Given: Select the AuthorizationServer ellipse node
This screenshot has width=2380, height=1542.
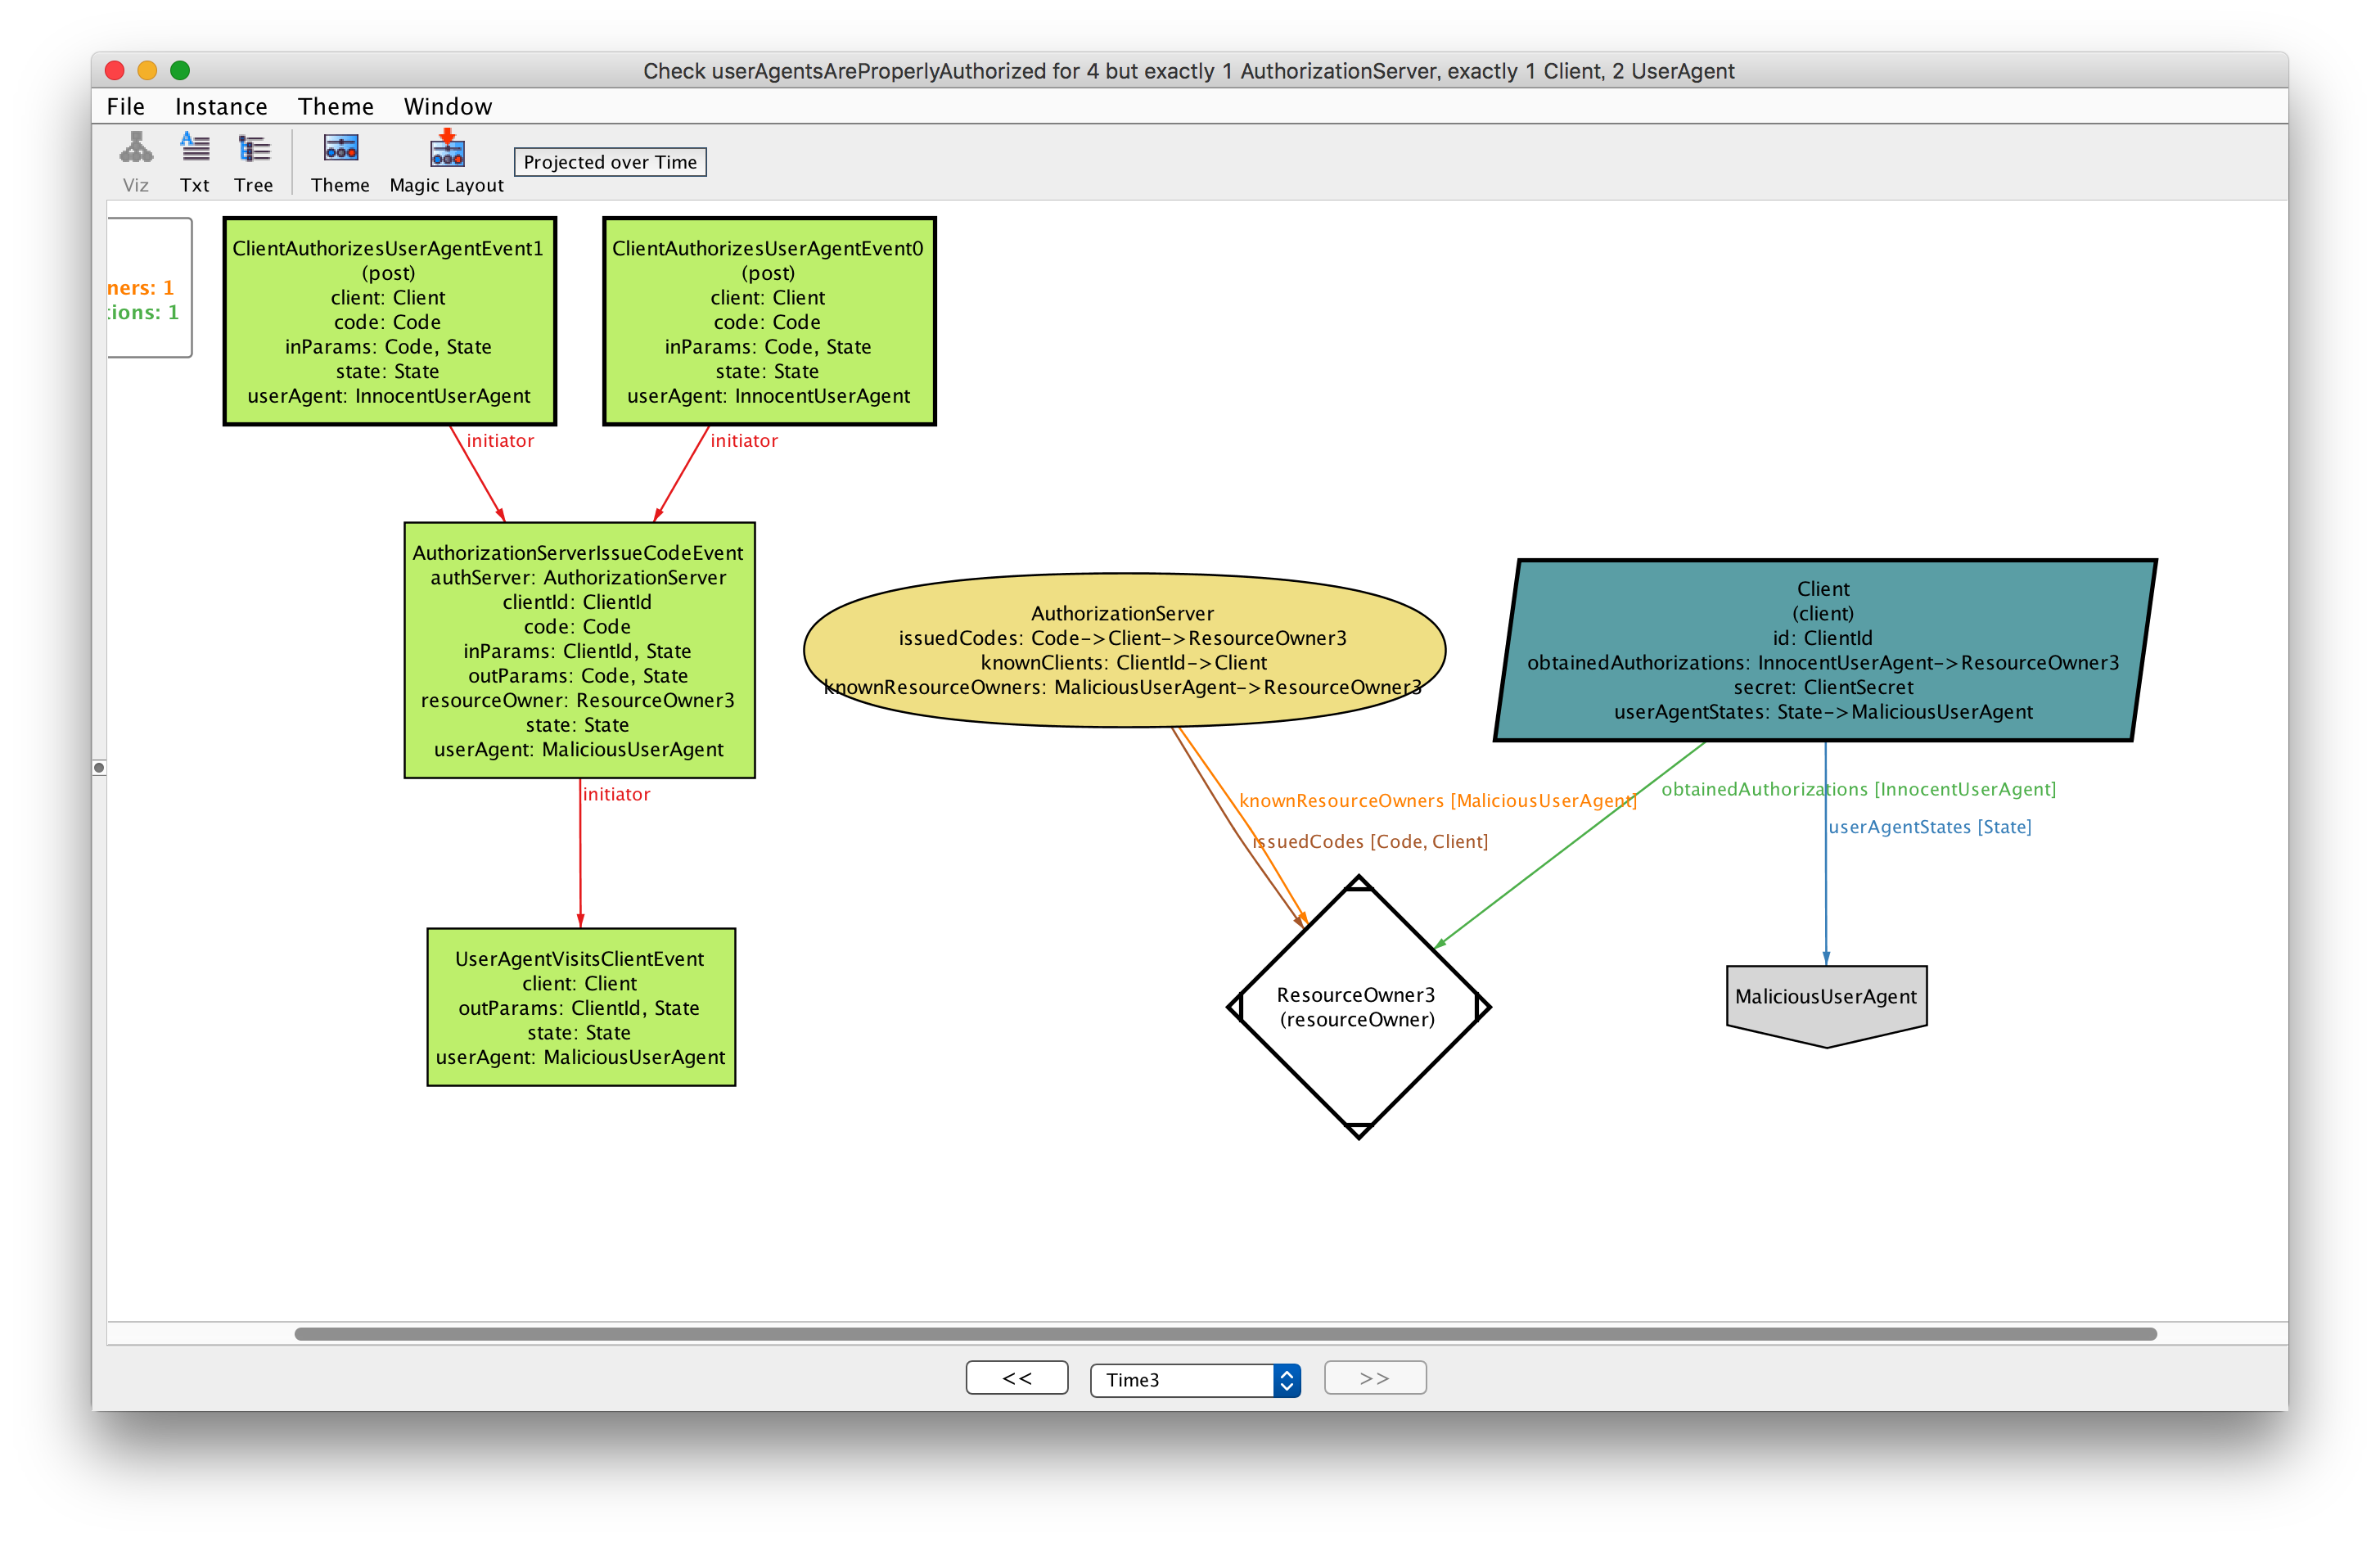Looking at the screenshot, I should pos(1123,650).
